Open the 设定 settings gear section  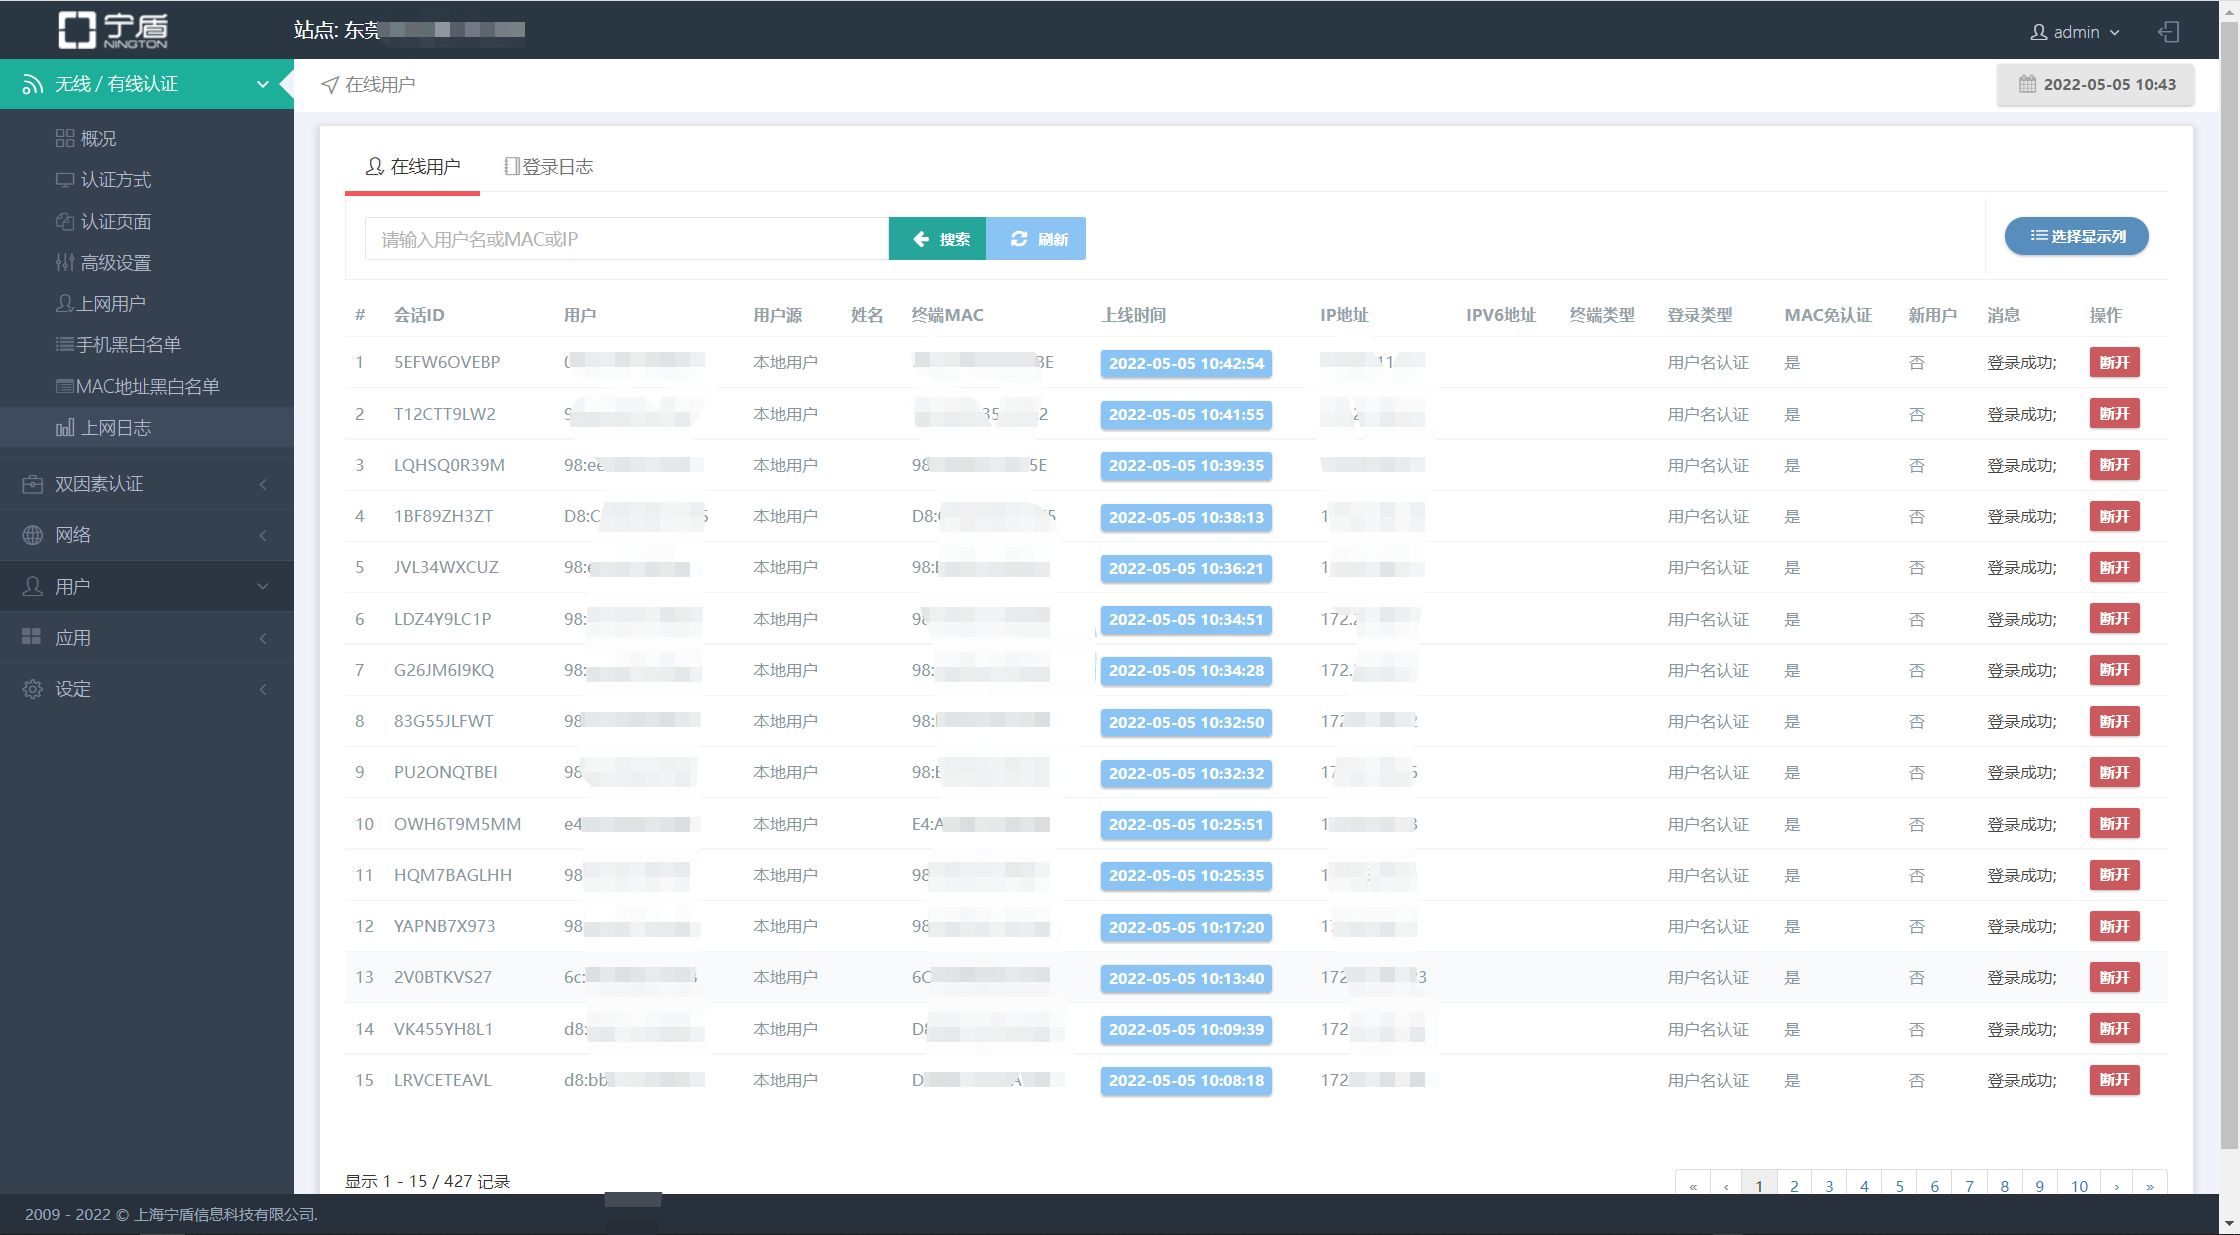point(72,689)
